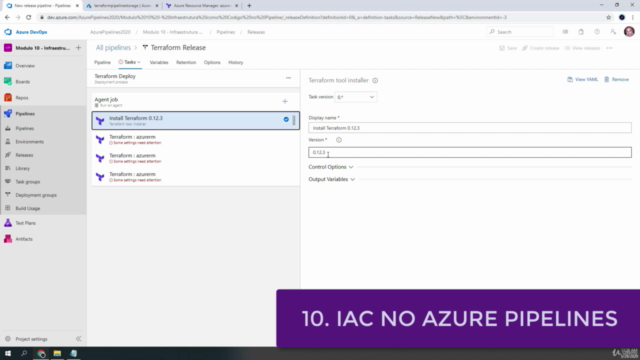Screen dimensions: 640x360
Task: Open Repos in the sidebar
Action: click(22, 98)
